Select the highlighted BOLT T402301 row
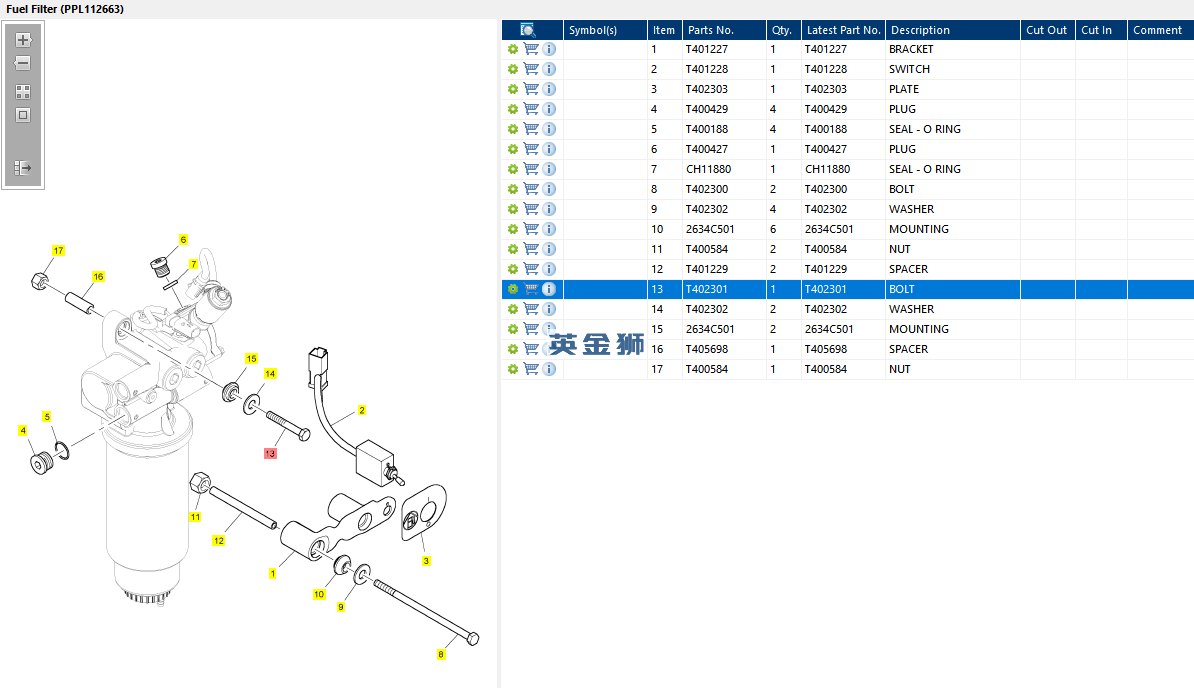Viewport: 1194px width, 688px height. [848, 289]
